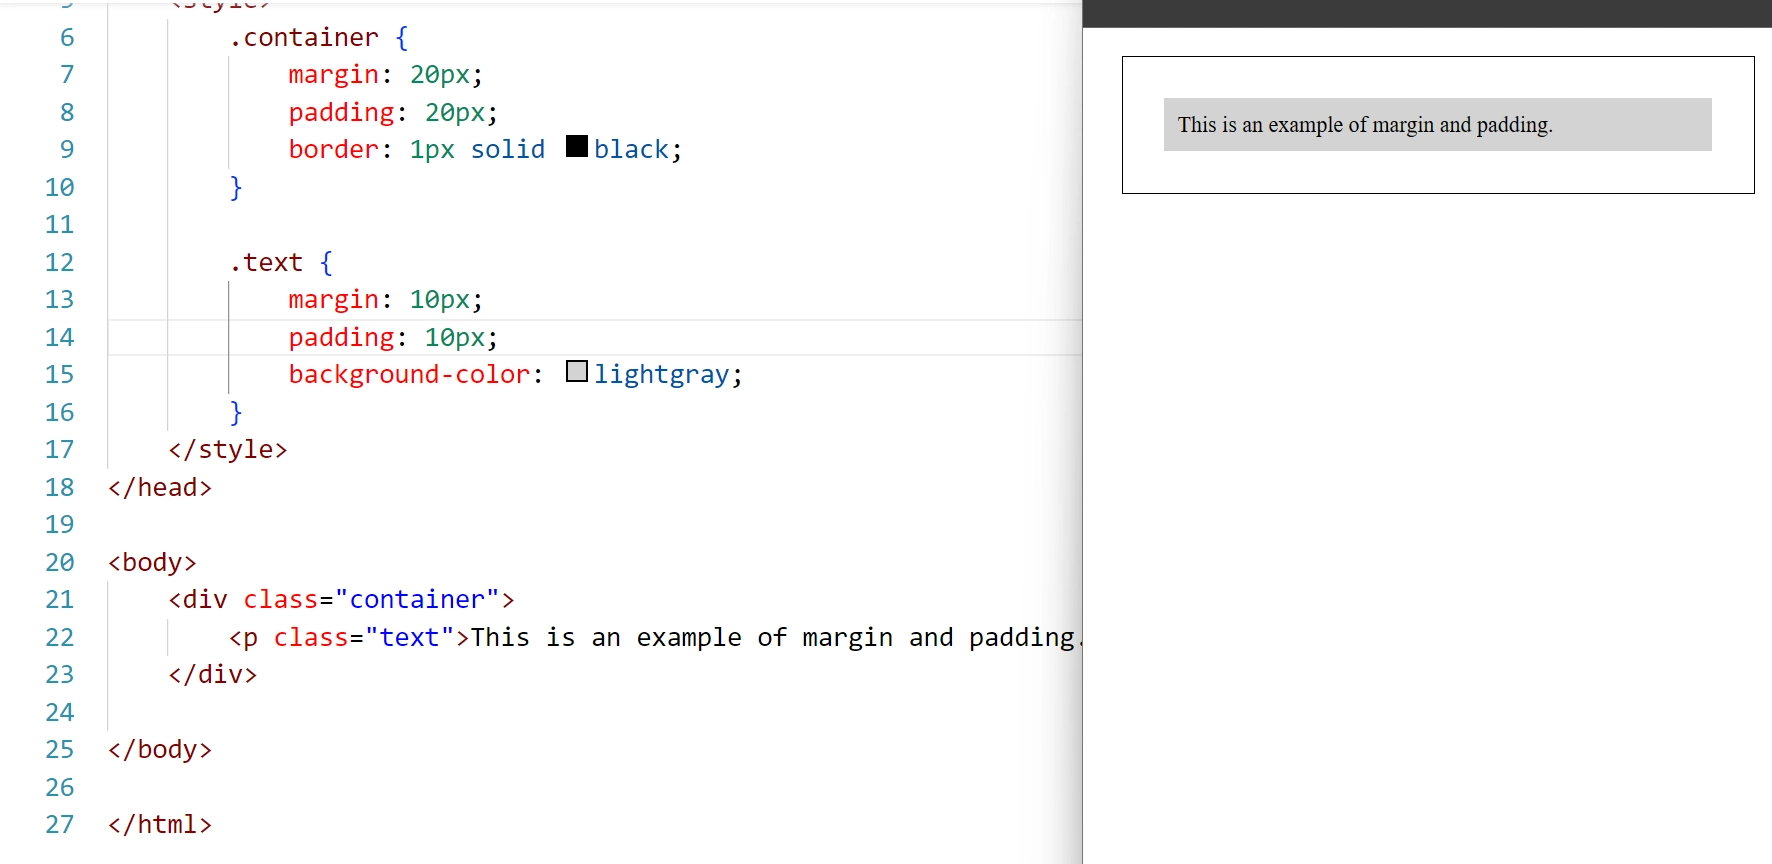Click the 'background-color' property name

click(x=409, y=375)
